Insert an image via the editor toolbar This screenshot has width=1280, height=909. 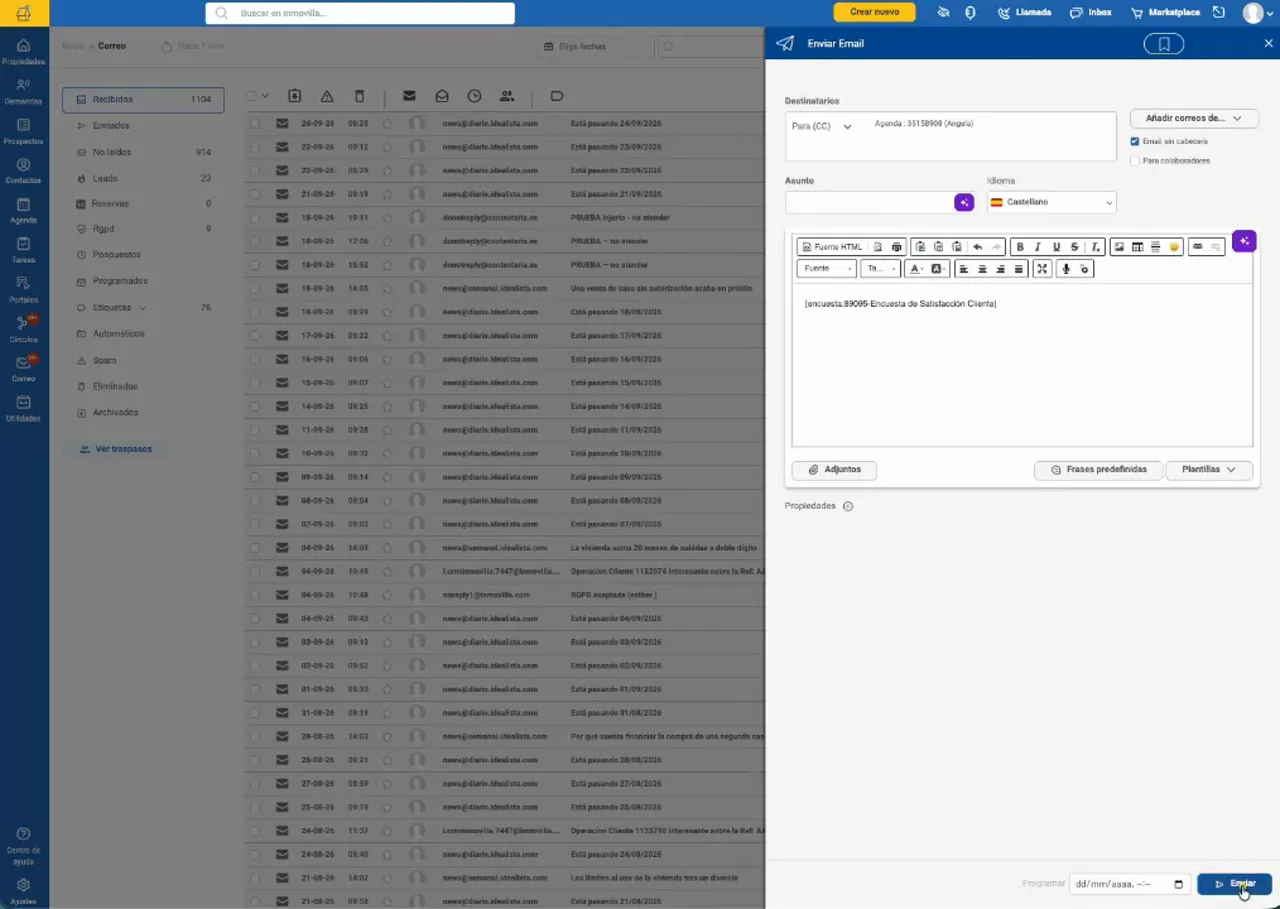[1119, 247]
